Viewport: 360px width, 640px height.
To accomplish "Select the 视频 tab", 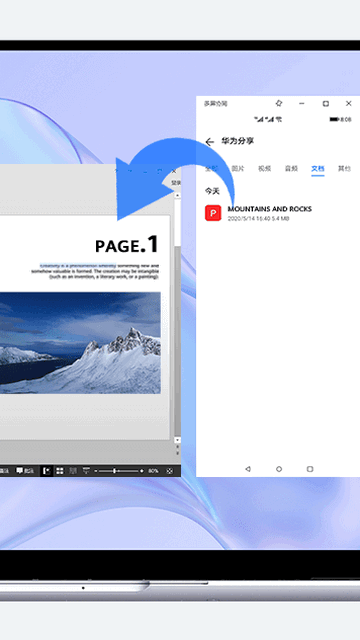I will (264, 169).
